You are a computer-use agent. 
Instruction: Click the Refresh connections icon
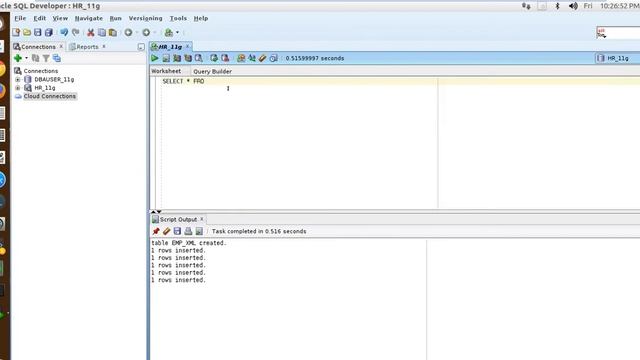pyautogui.click(x=36, y=58)
